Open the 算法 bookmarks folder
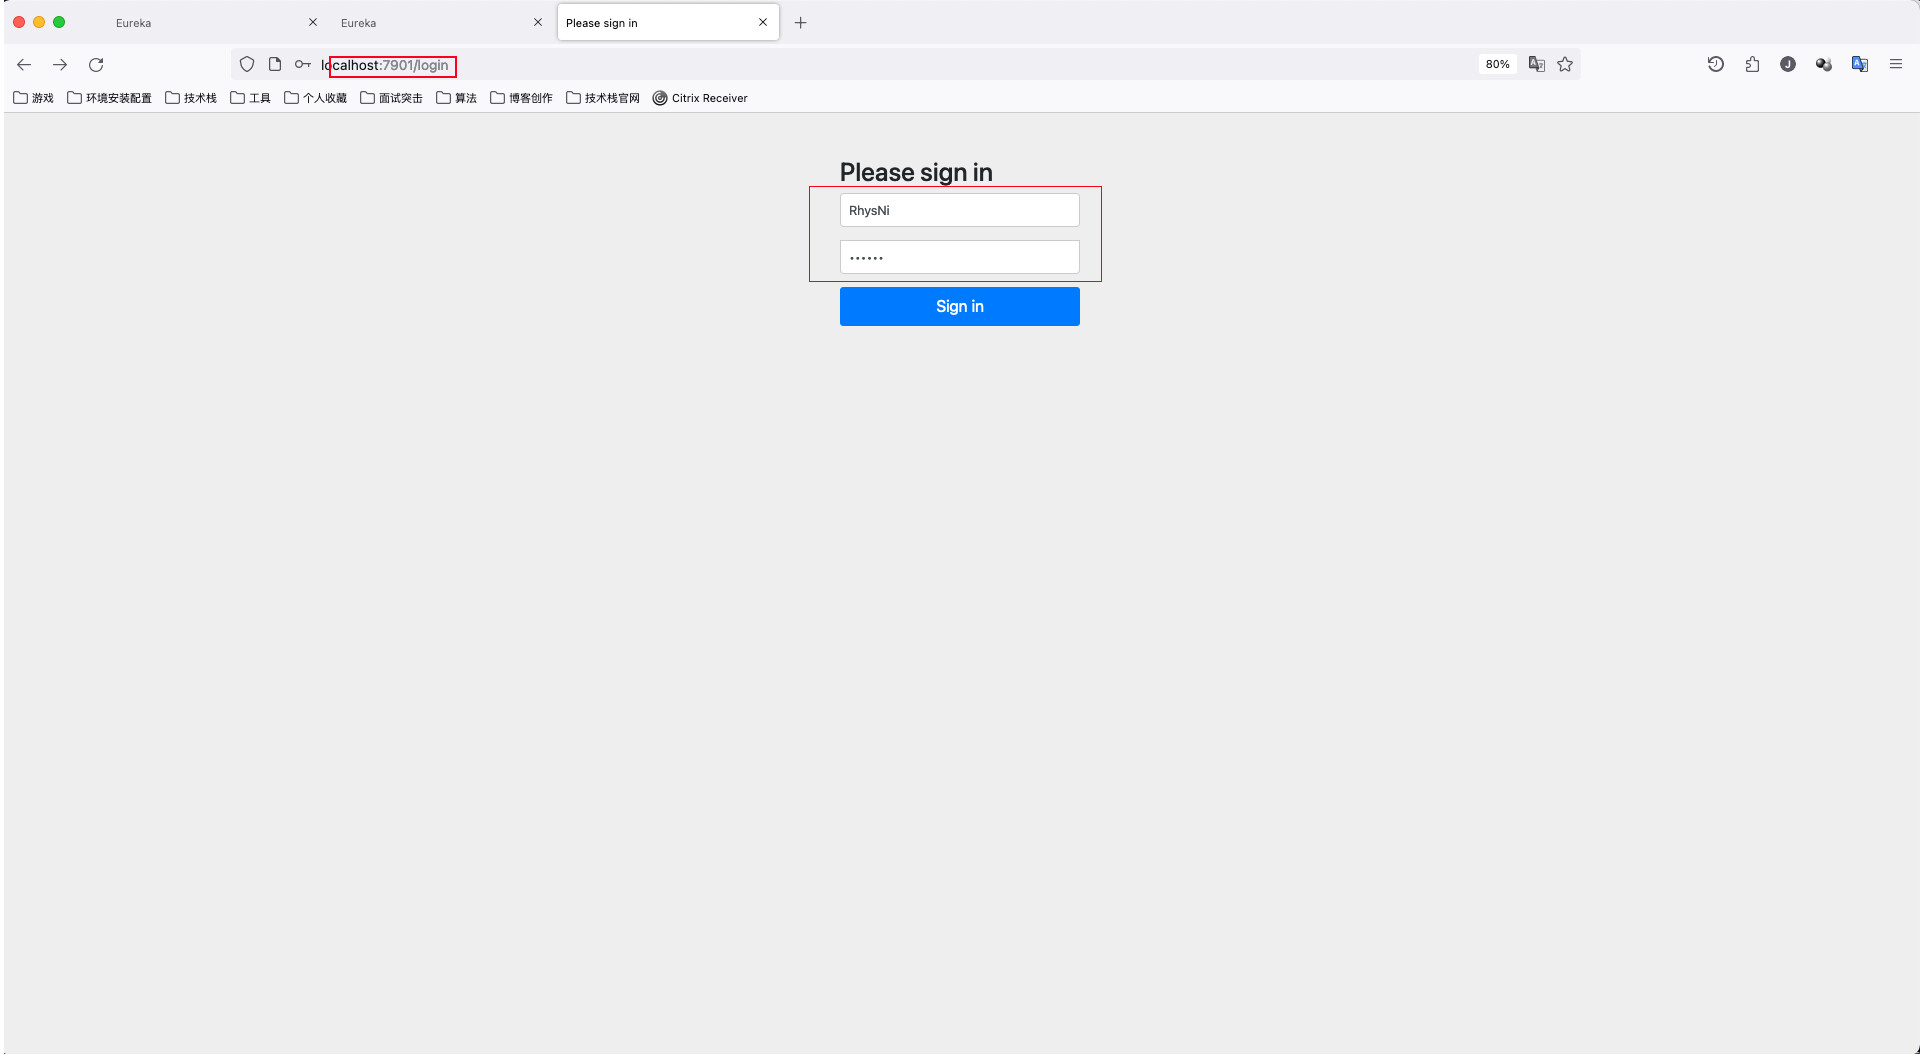The image size is (1920, 1055). tap(457, 98)
